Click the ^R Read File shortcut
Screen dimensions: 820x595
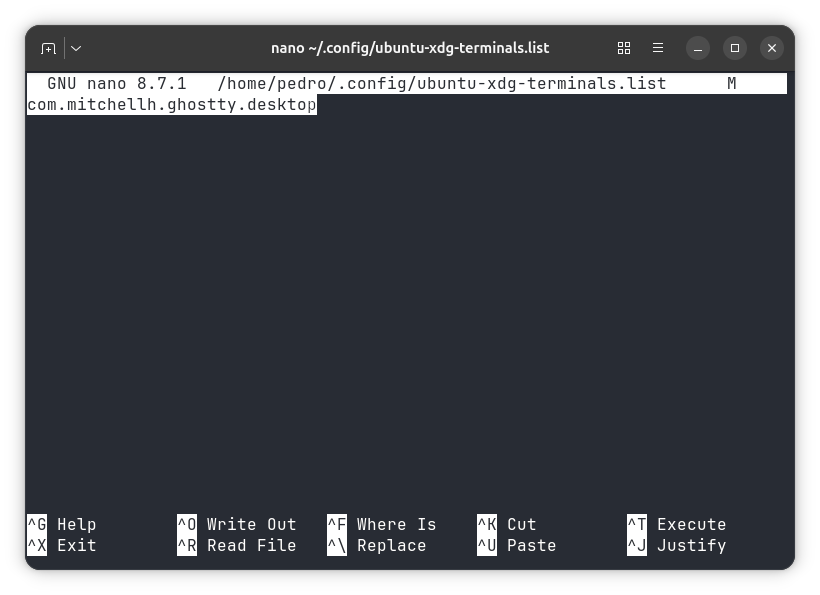click(x=237, y=546)
